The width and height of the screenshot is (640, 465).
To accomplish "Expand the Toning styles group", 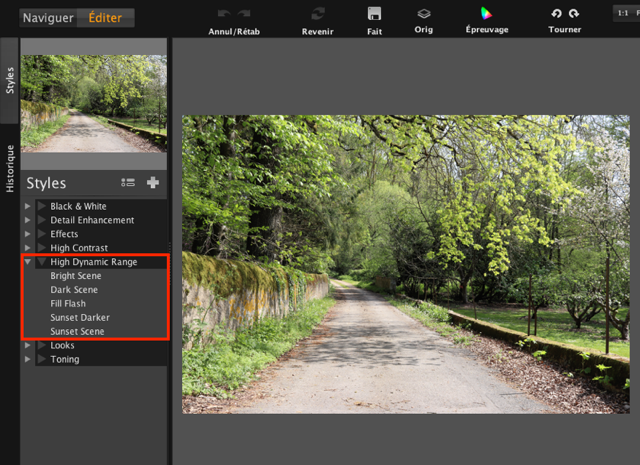I will tap(28, 359).
